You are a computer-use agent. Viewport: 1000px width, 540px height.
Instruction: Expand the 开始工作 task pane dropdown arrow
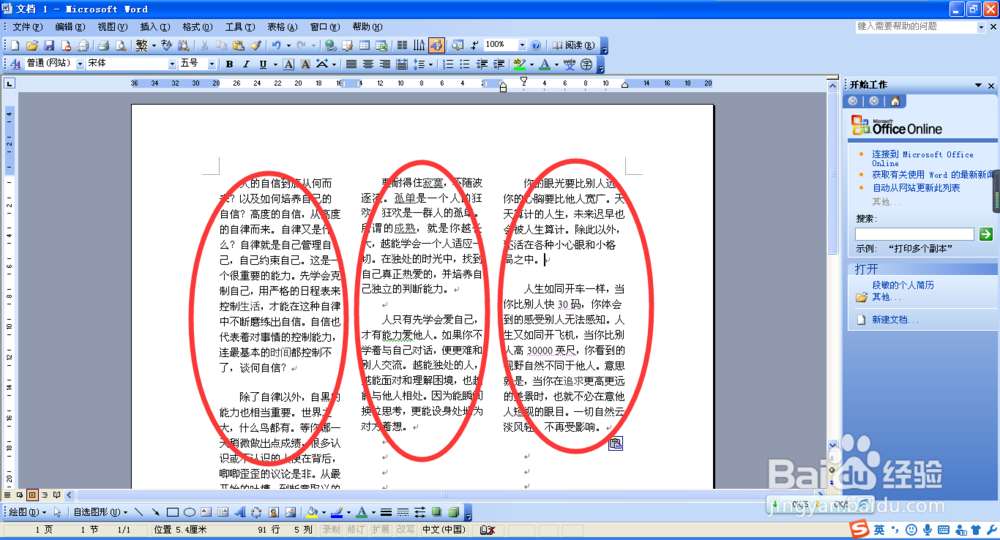pyautogui.click(x=978, y=85)
